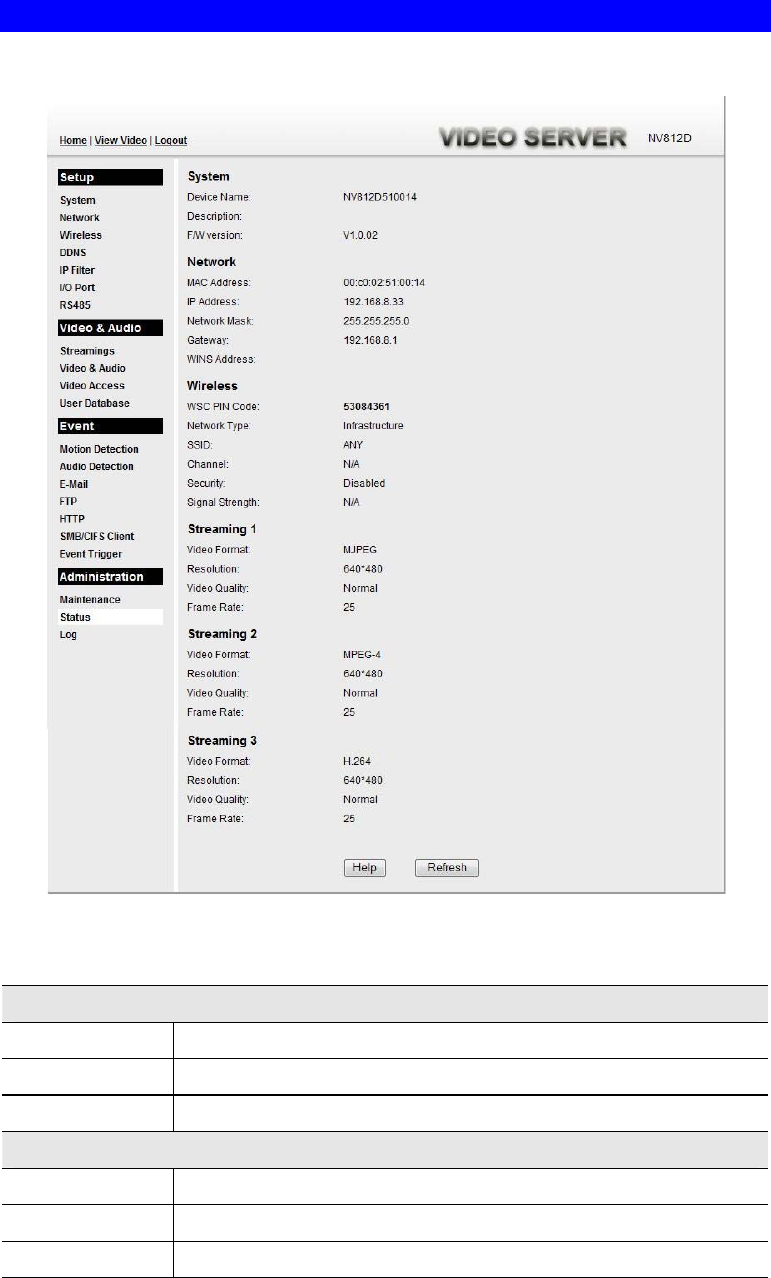Click network type Infrastructure

tap(373, 426)
